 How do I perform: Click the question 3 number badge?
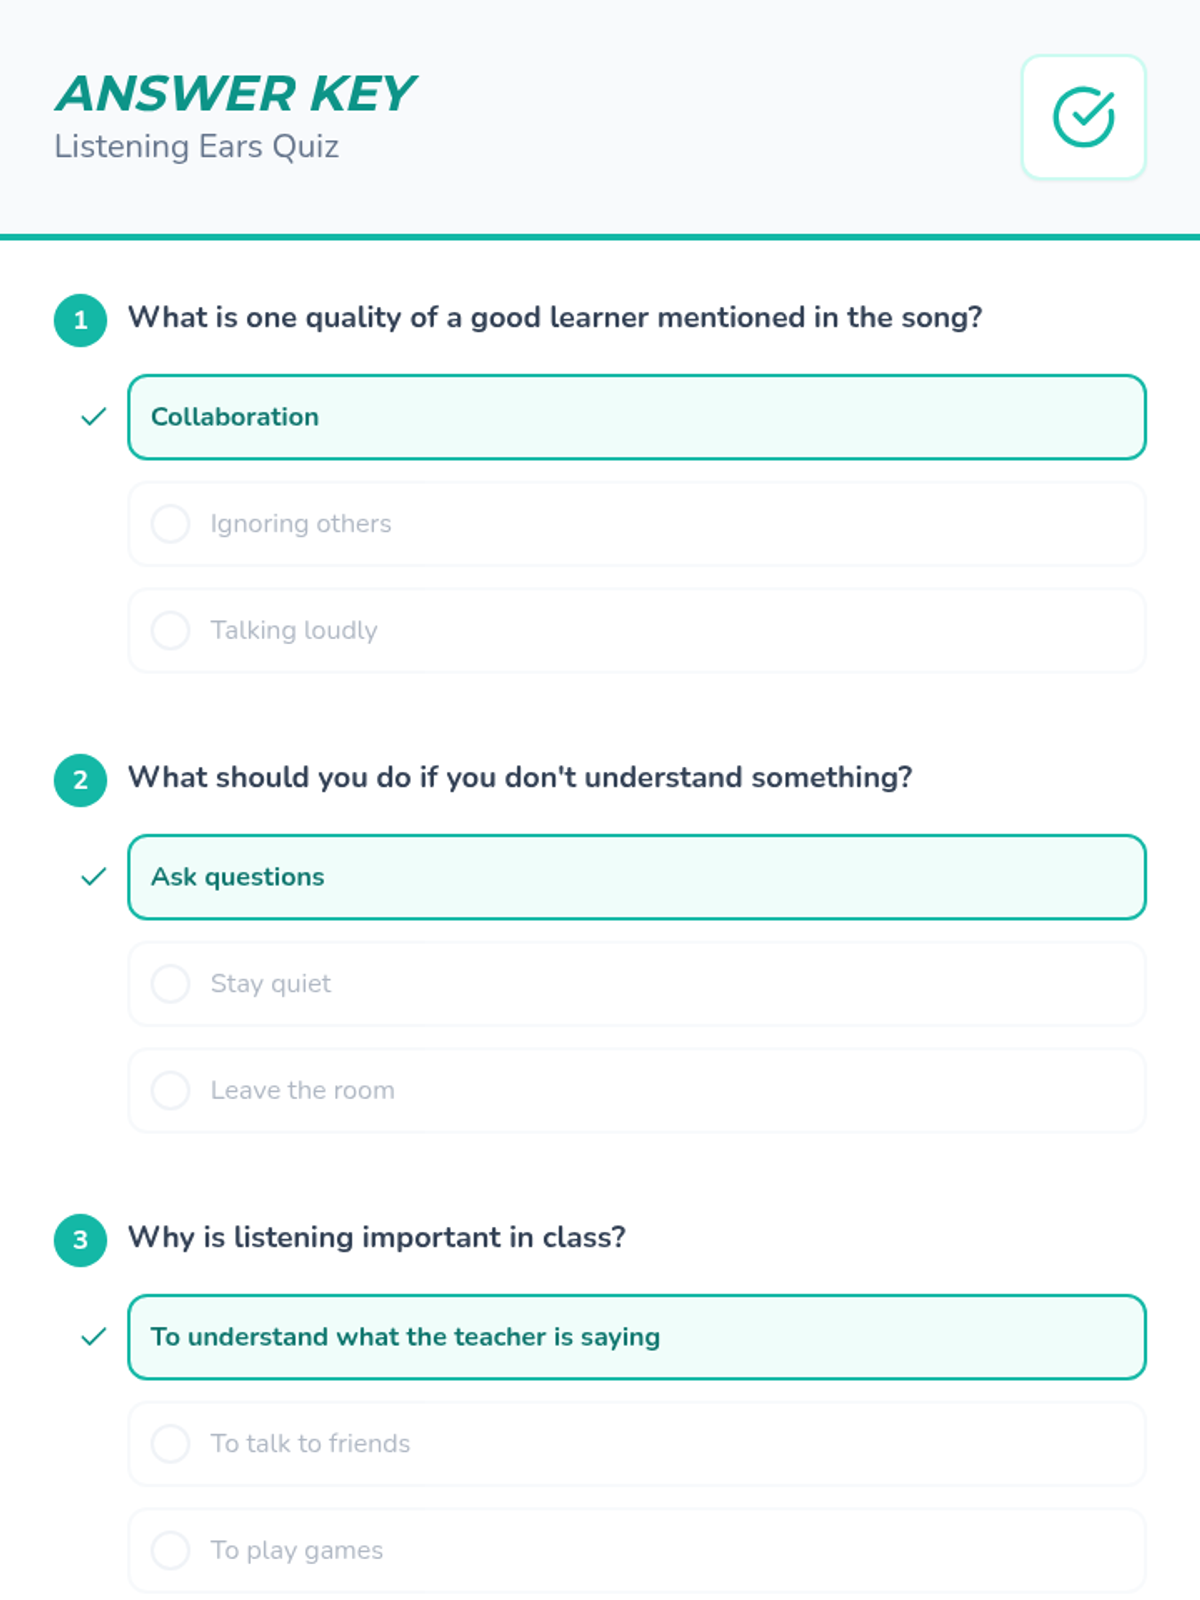coord(80,1240)
